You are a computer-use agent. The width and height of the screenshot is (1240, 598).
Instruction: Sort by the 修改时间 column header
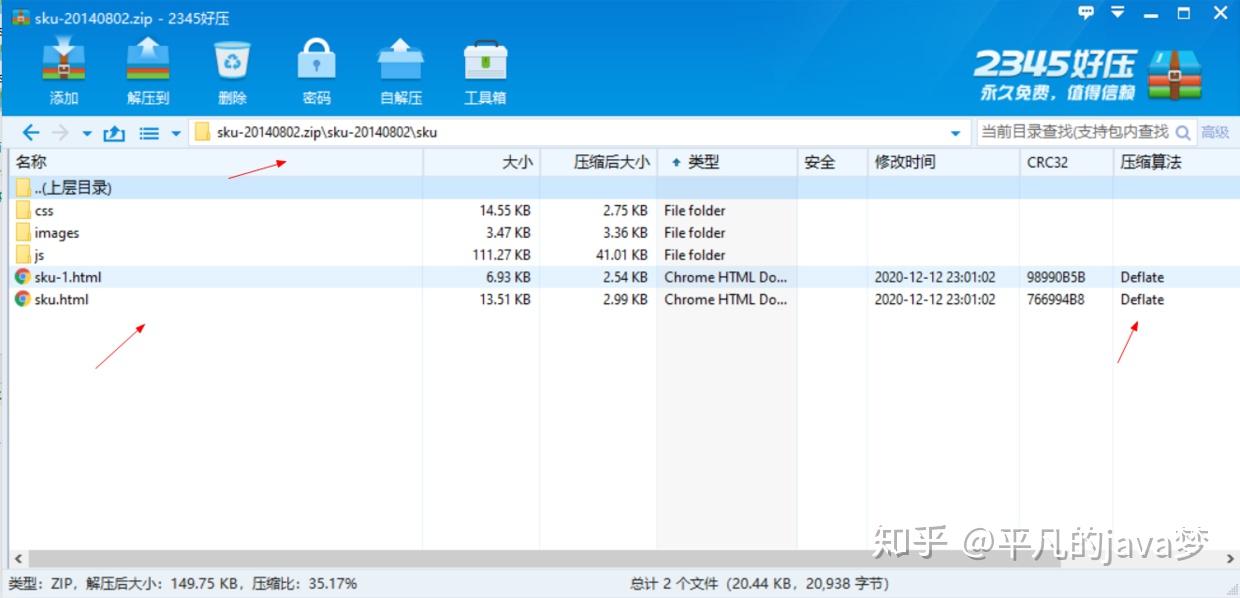click(943, 162)
